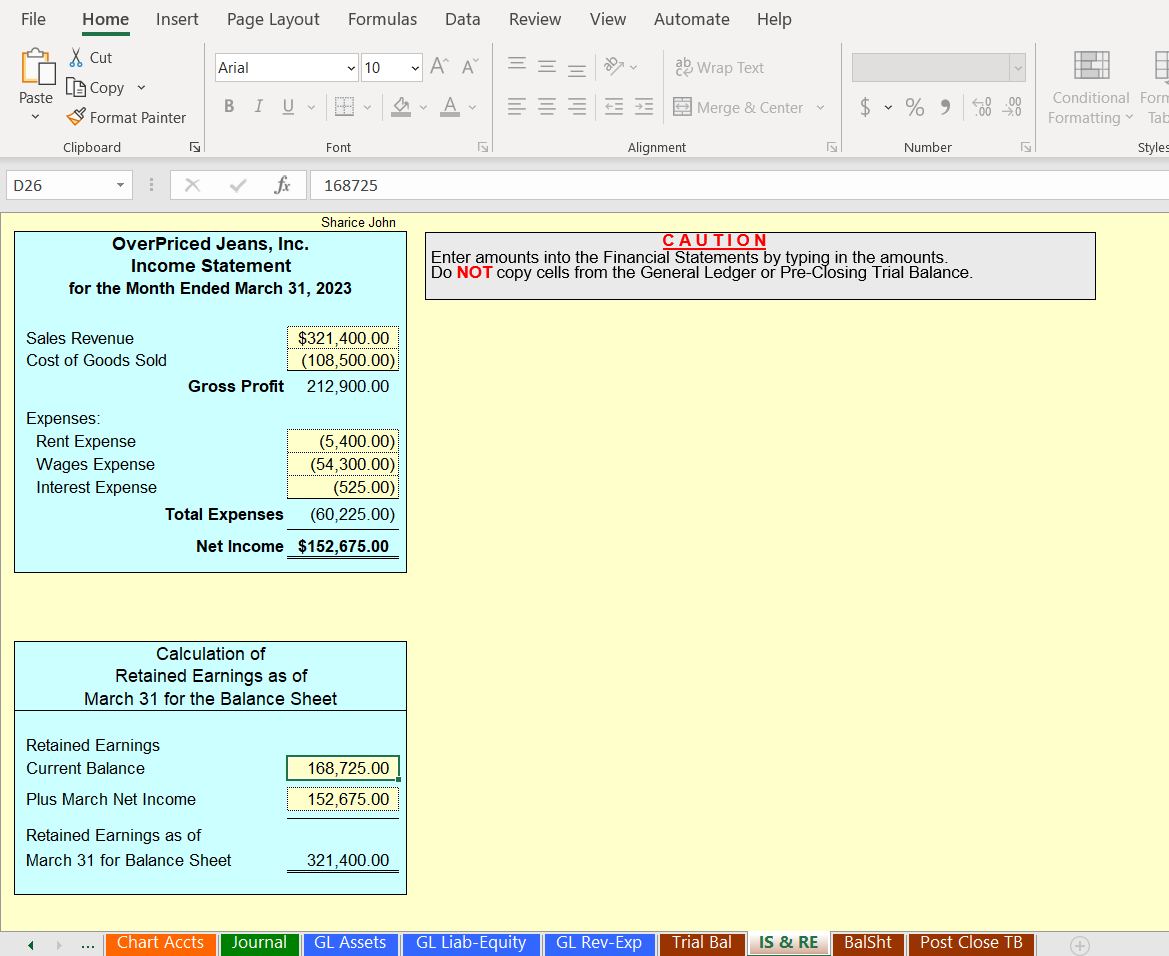The width and height of the screenshot is (1169, 956).
Task: Confirm formula entry with the checkmark
Action: (238, 185)
